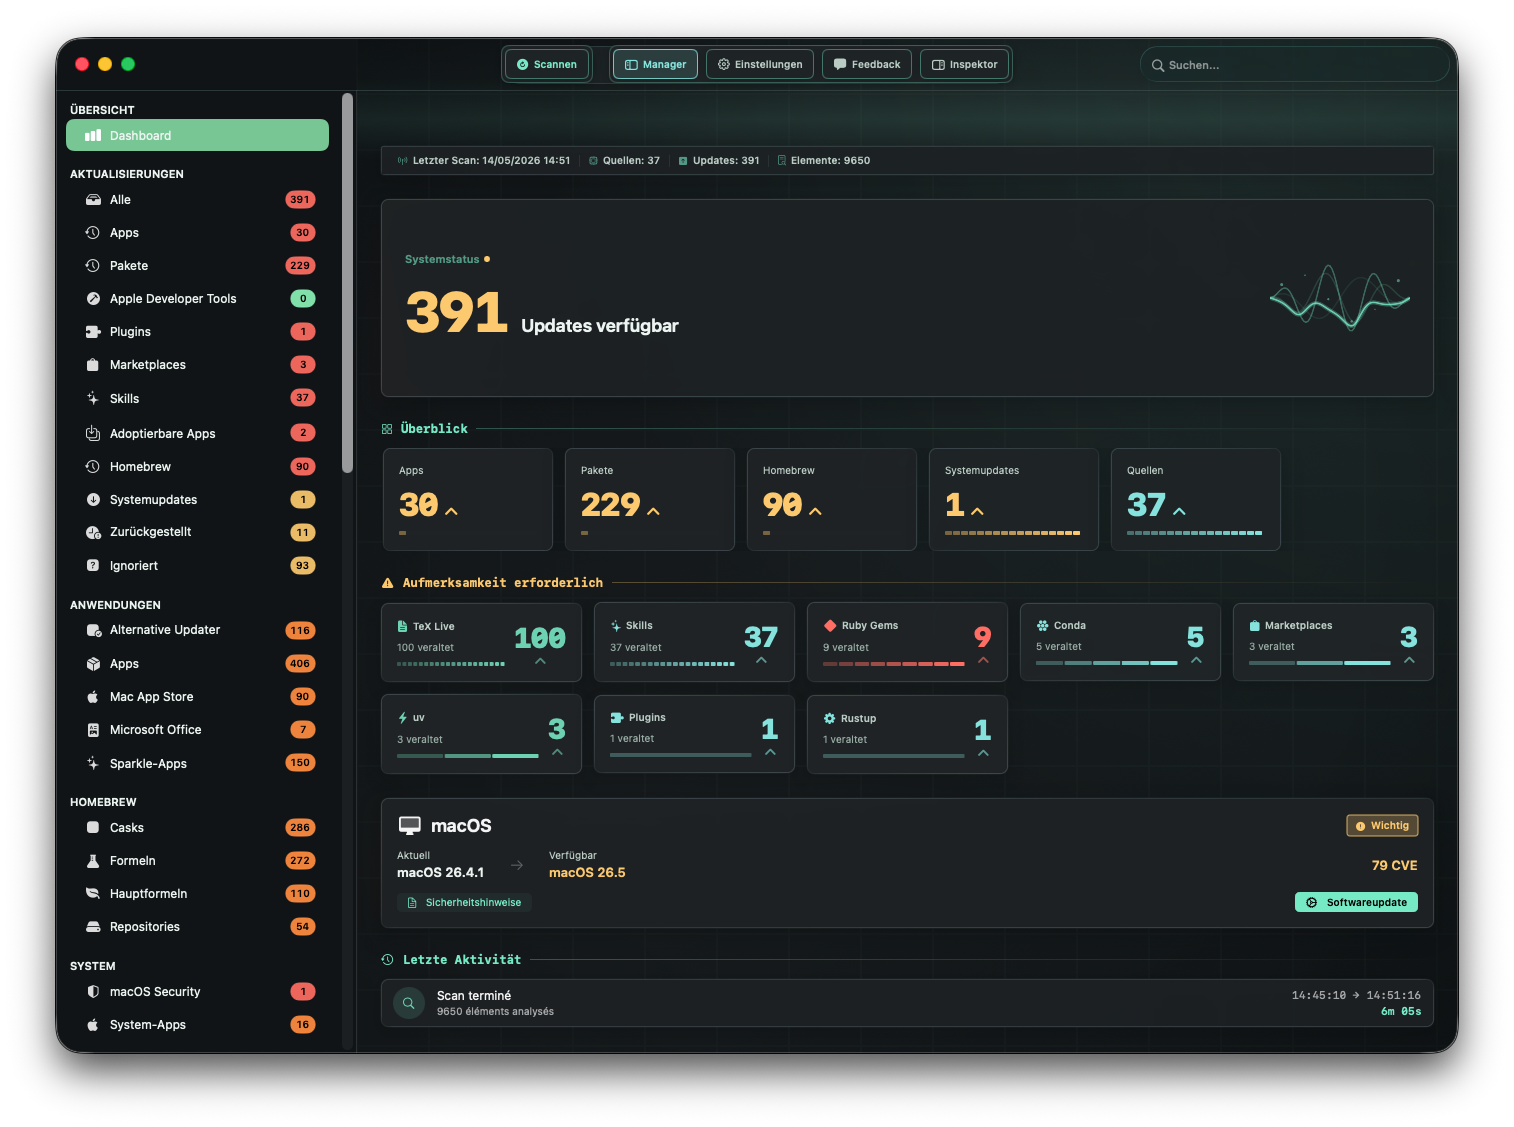Click the computer monitor icon beside macOS
1514x1127 pixels.
410,826
